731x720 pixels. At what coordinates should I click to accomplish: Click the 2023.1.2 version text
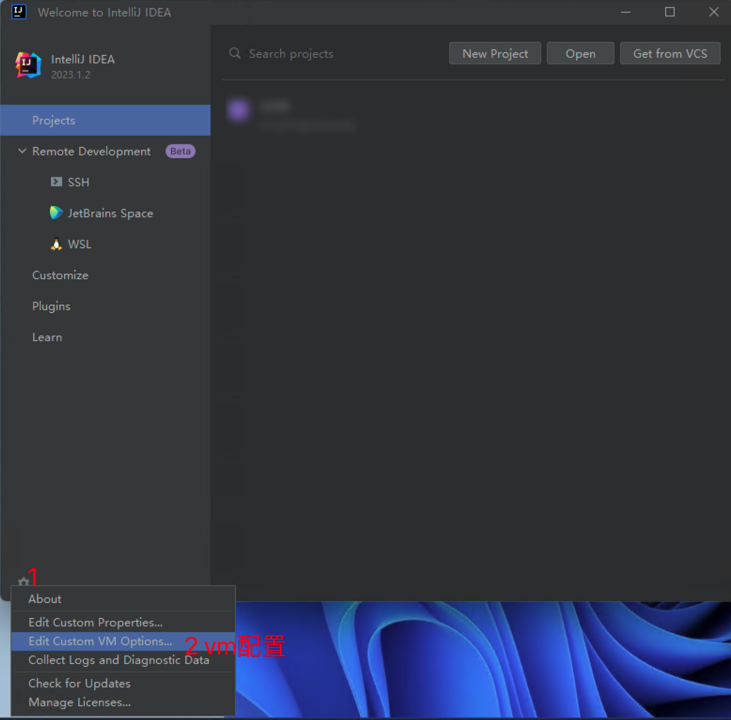[71, 75]
